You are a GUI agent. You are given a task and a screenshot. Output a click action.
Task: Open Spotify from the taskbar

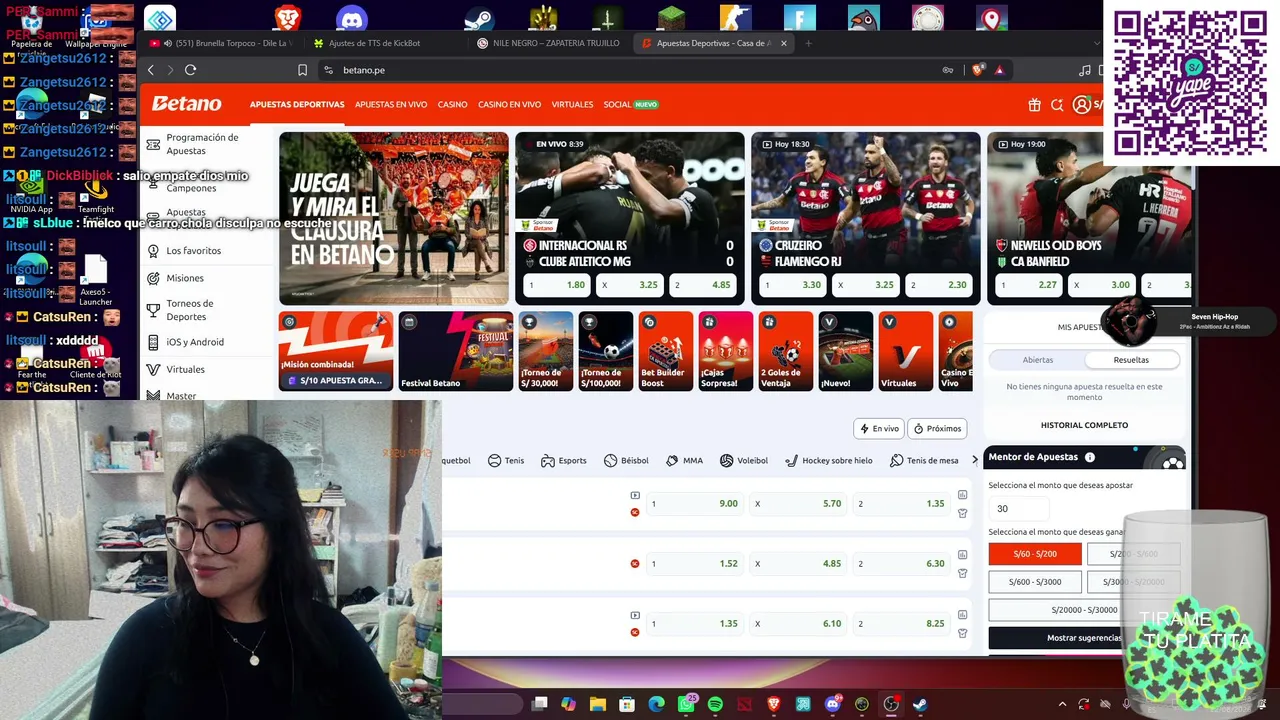[715, 704]
